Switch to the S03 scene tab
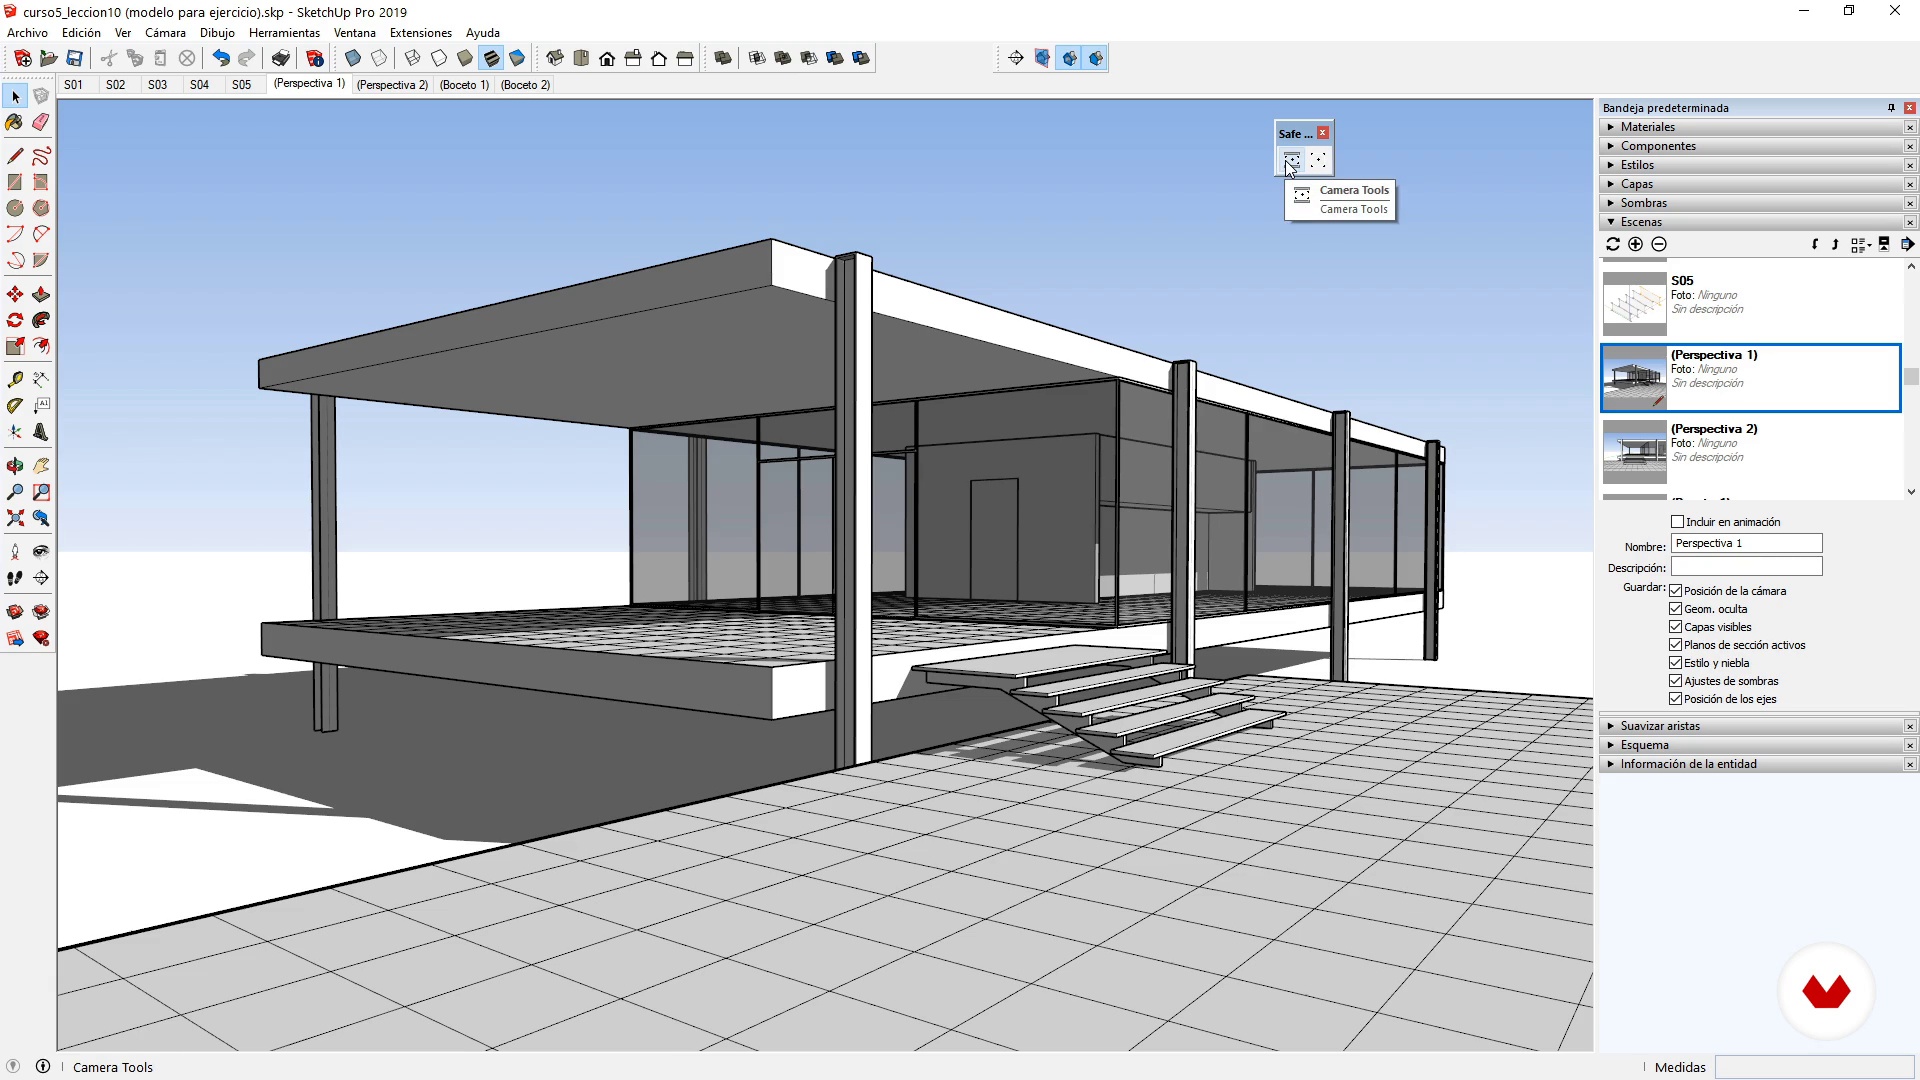 point(157,85)
